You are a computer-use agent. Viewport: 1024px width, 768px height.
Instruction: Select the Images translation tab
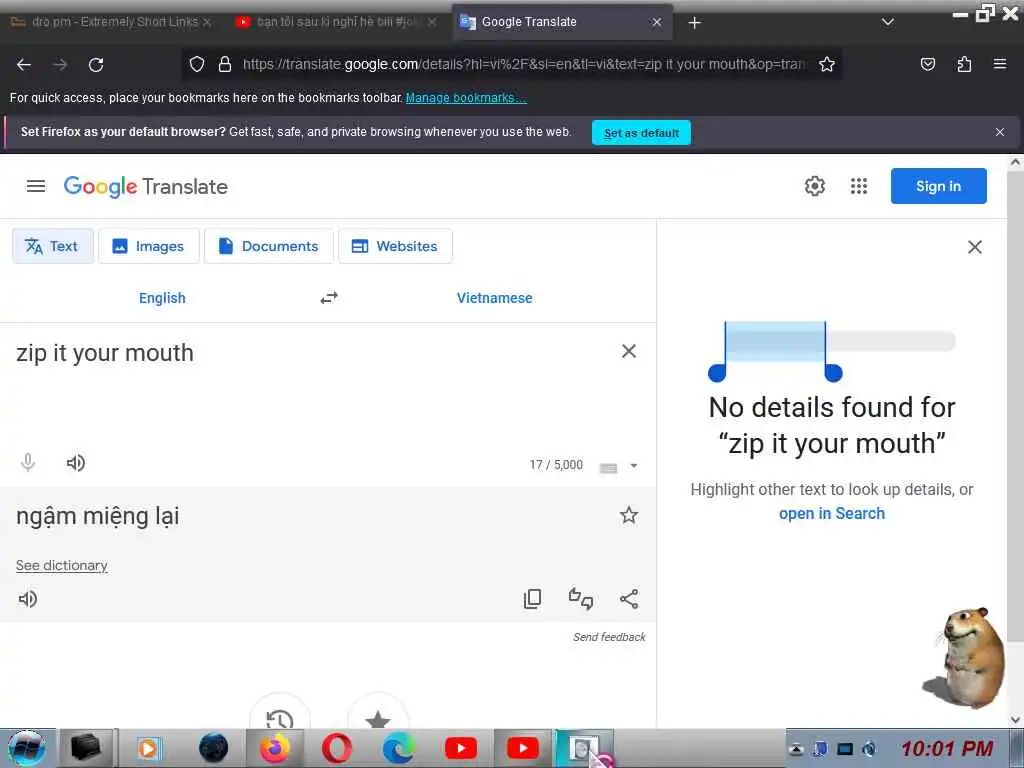coord(149,246)
